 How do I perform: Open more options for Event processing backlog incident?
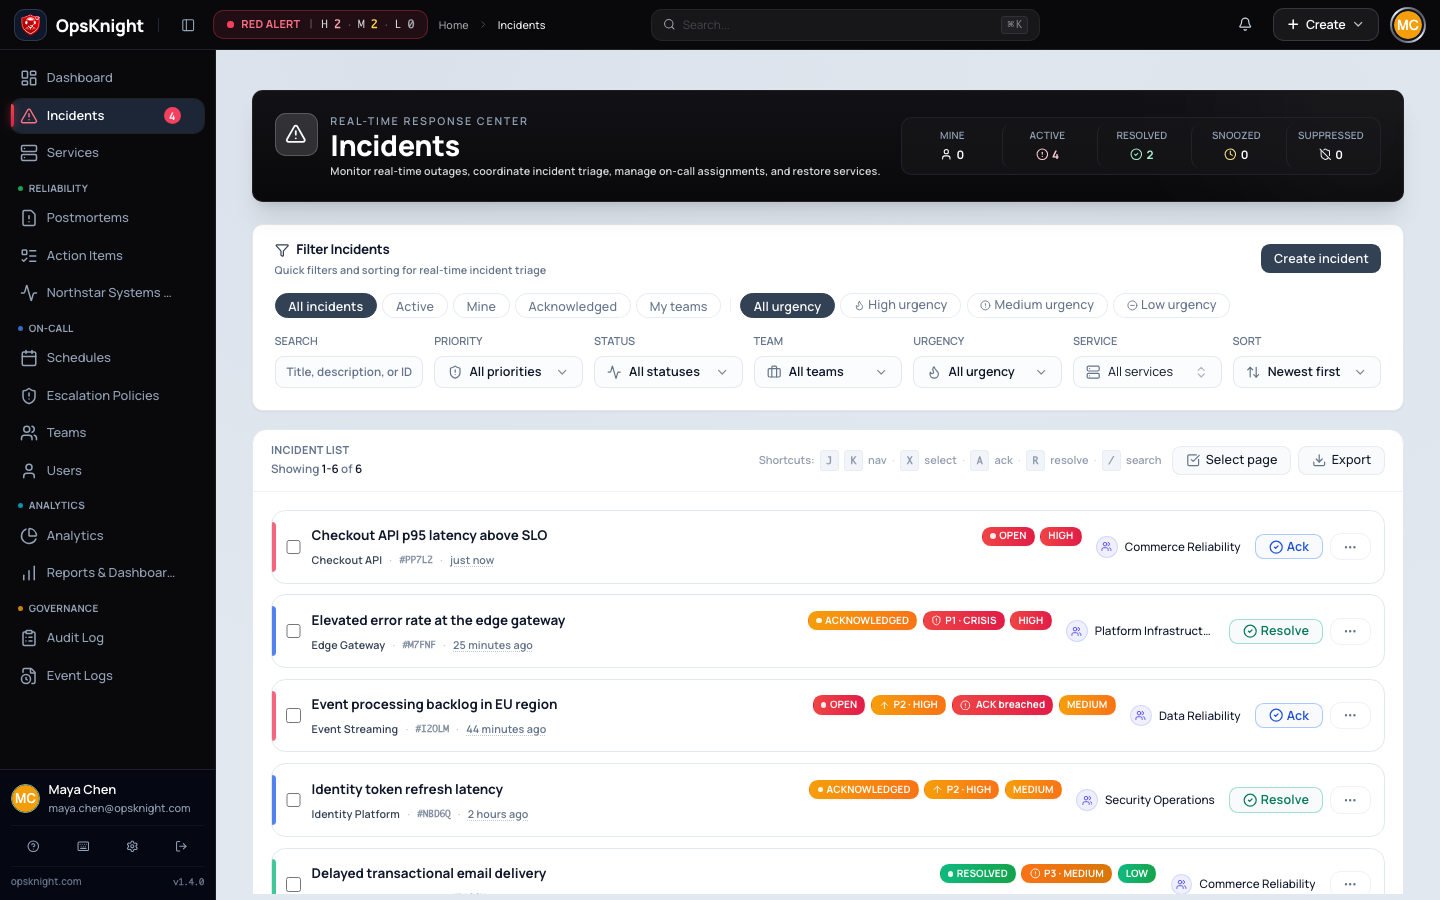point(1350,716)
